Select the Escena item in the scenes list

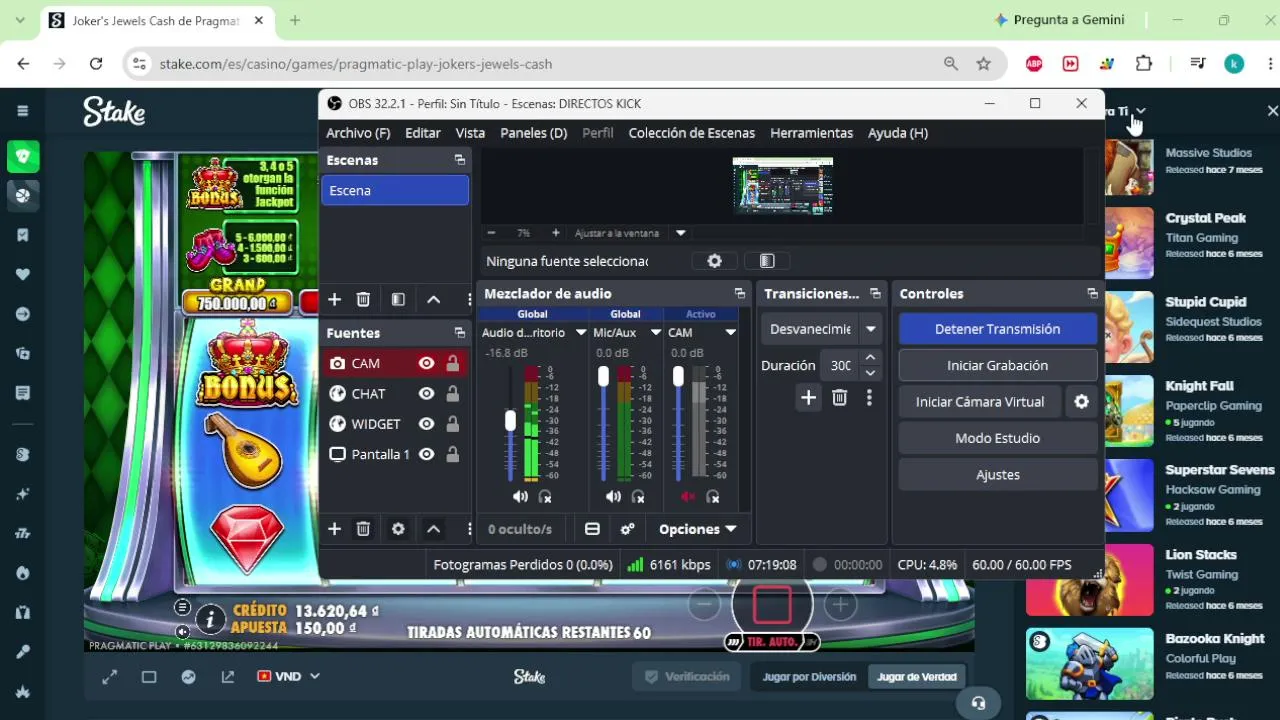[x=395, y=191]
